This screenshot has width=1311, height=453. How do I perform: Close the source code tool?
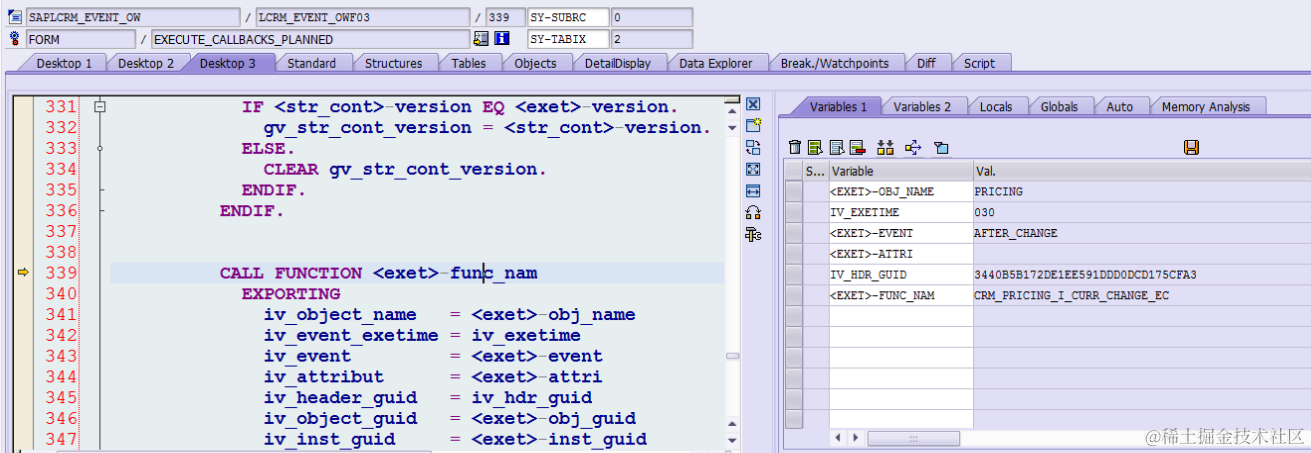pos(754,104)
